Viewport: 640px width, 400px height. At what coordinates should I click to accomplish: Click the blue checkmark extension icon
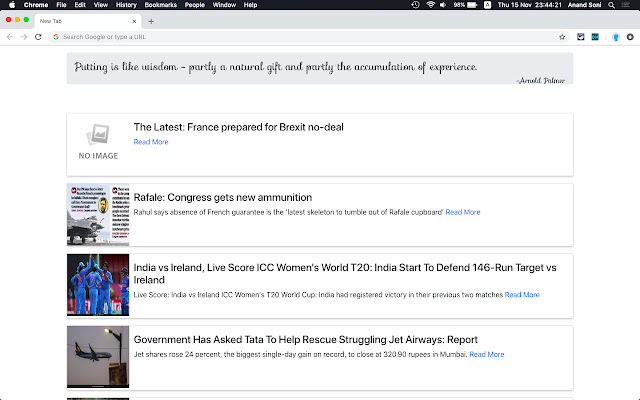click(x=580, y=36)
